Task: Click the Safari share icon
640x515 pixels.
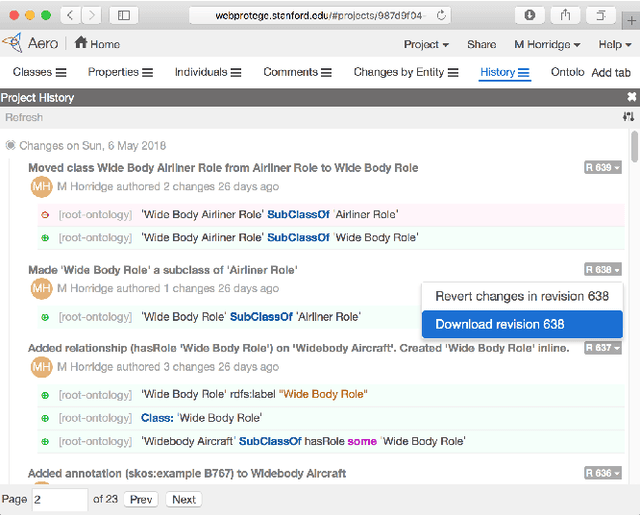Action: coord(565,15)
